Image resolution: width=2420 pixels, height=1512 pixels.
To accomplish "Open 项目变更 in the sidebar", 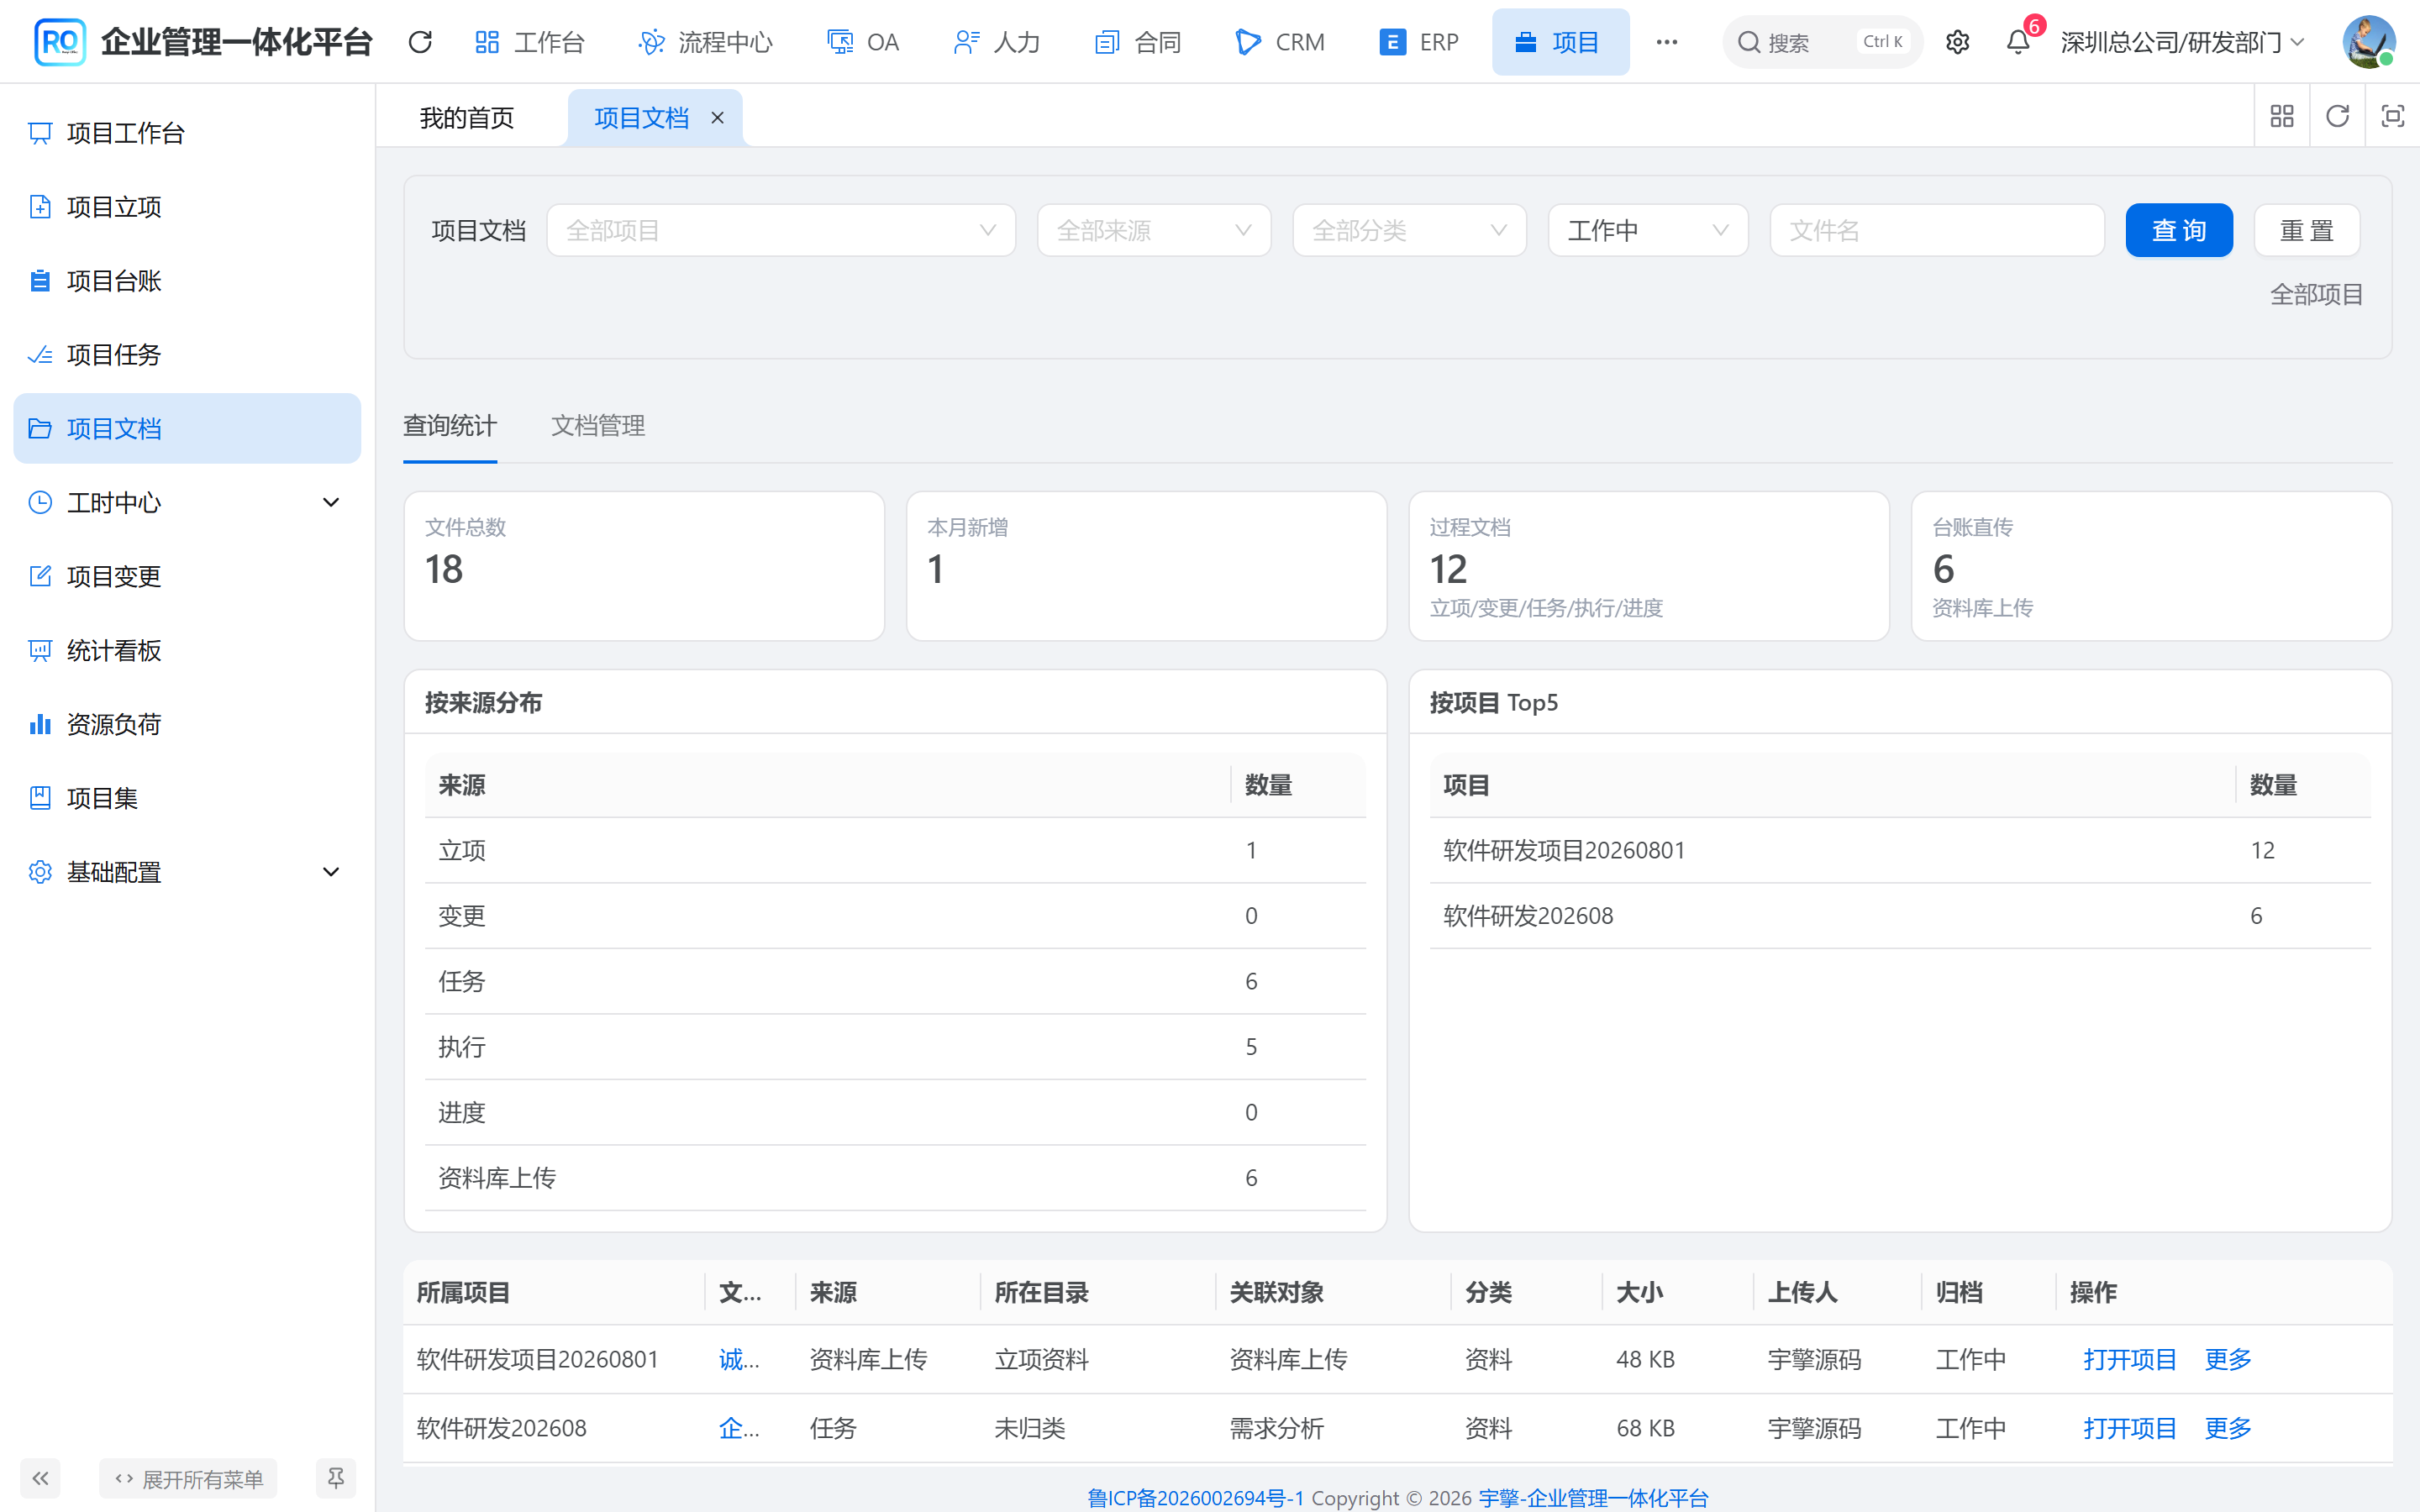I will (187, 577).
